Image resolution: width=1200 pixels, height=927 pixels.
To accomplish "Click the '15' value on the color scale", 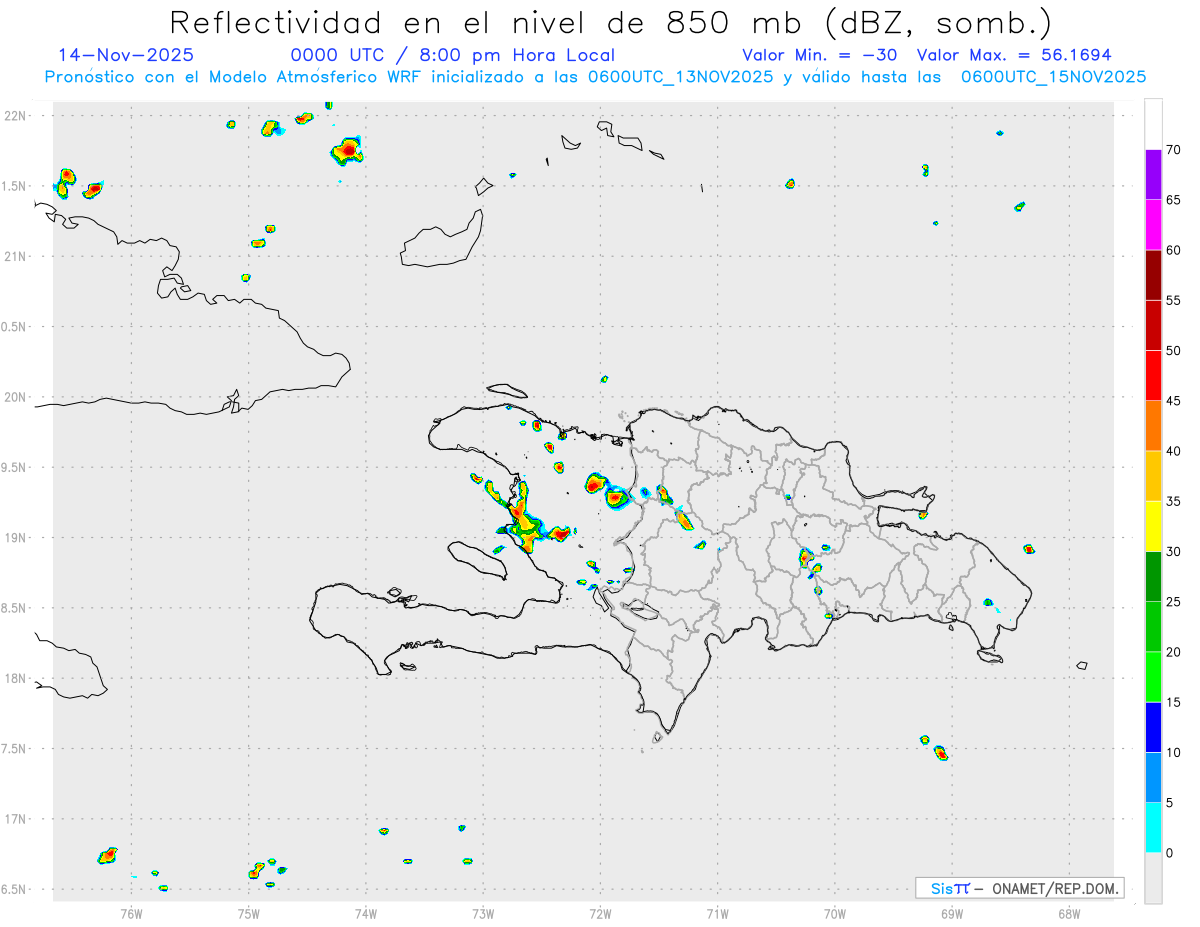I will coord(1173,702).
